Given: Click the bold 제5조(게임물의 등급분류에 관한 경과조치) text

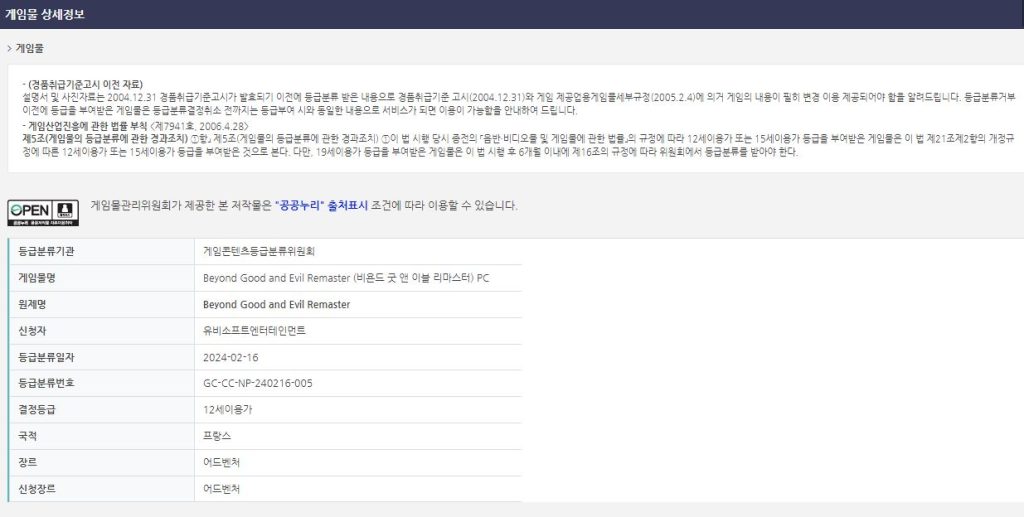Looking at the screenshot, I should point(105,138).
